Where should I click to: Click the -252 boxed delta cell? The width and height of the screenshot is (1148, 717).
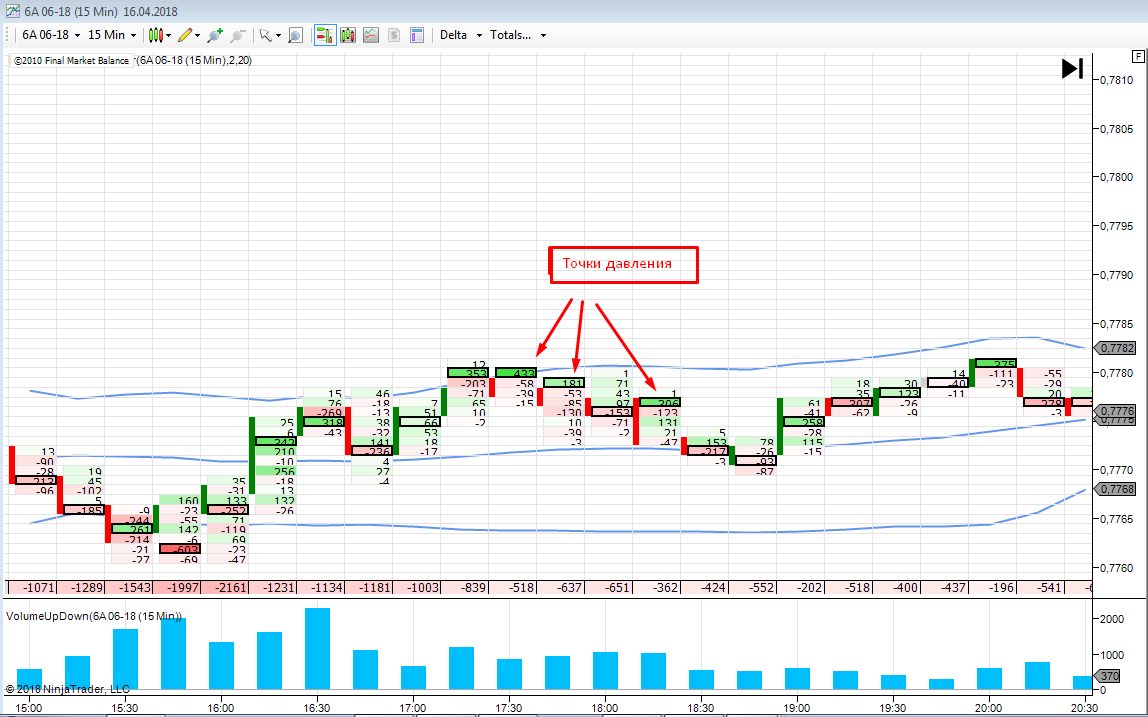coord(228,510)
